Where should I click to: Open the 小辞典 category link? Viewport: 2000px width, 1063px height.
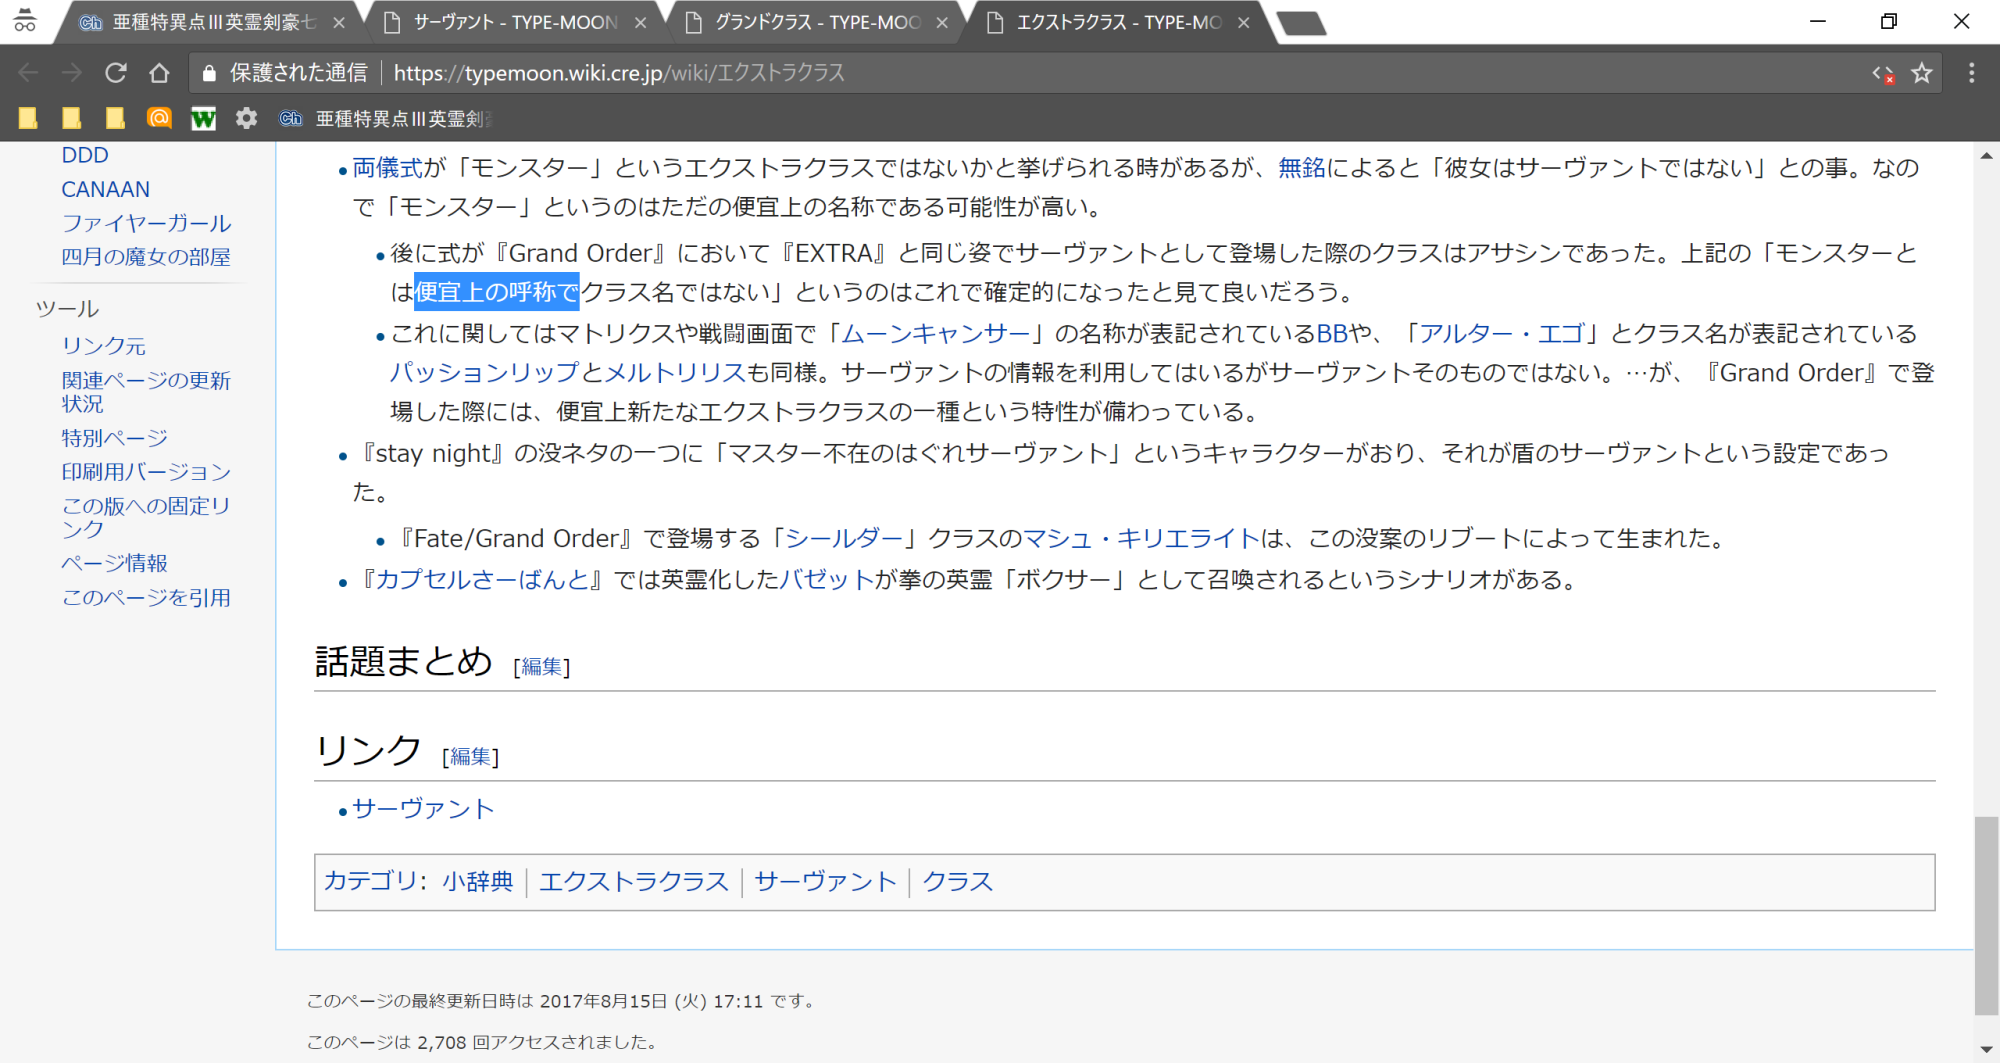(x=478, y=882)
